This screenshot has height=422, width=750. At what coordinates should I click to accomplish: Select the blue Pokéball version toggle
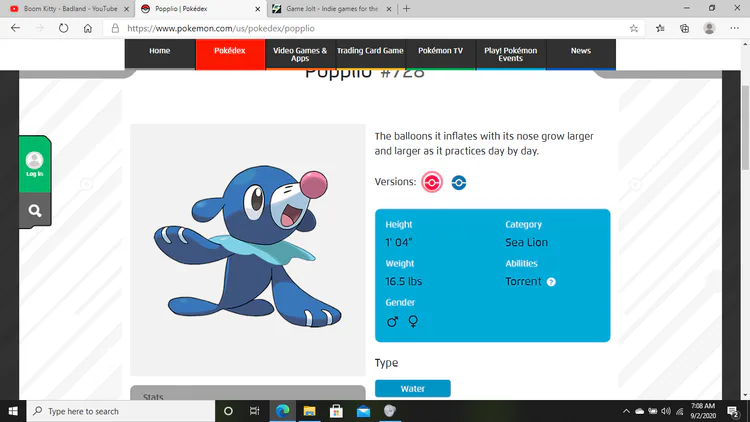[x=459, y=182]
